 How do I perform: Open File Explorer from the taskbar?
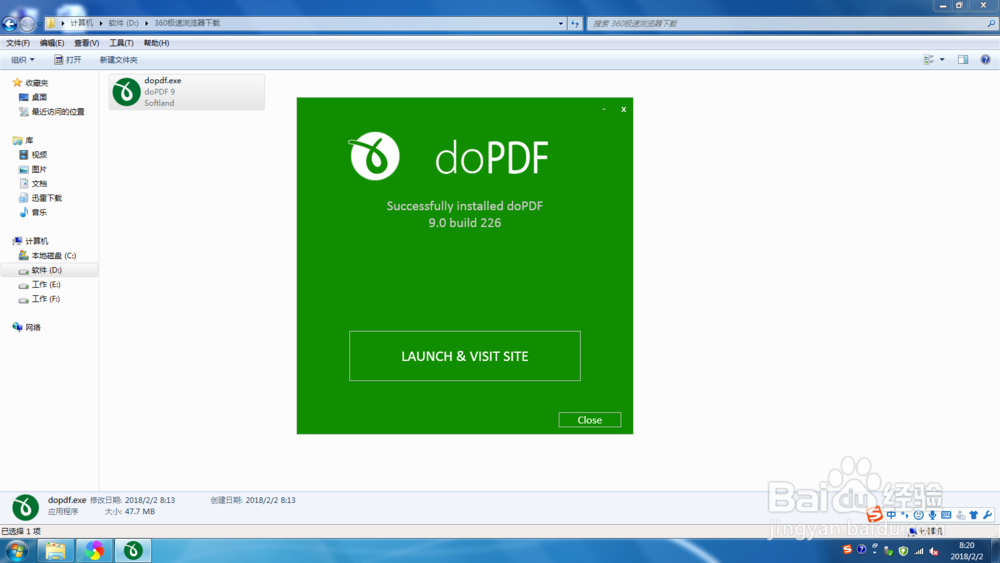55,550
